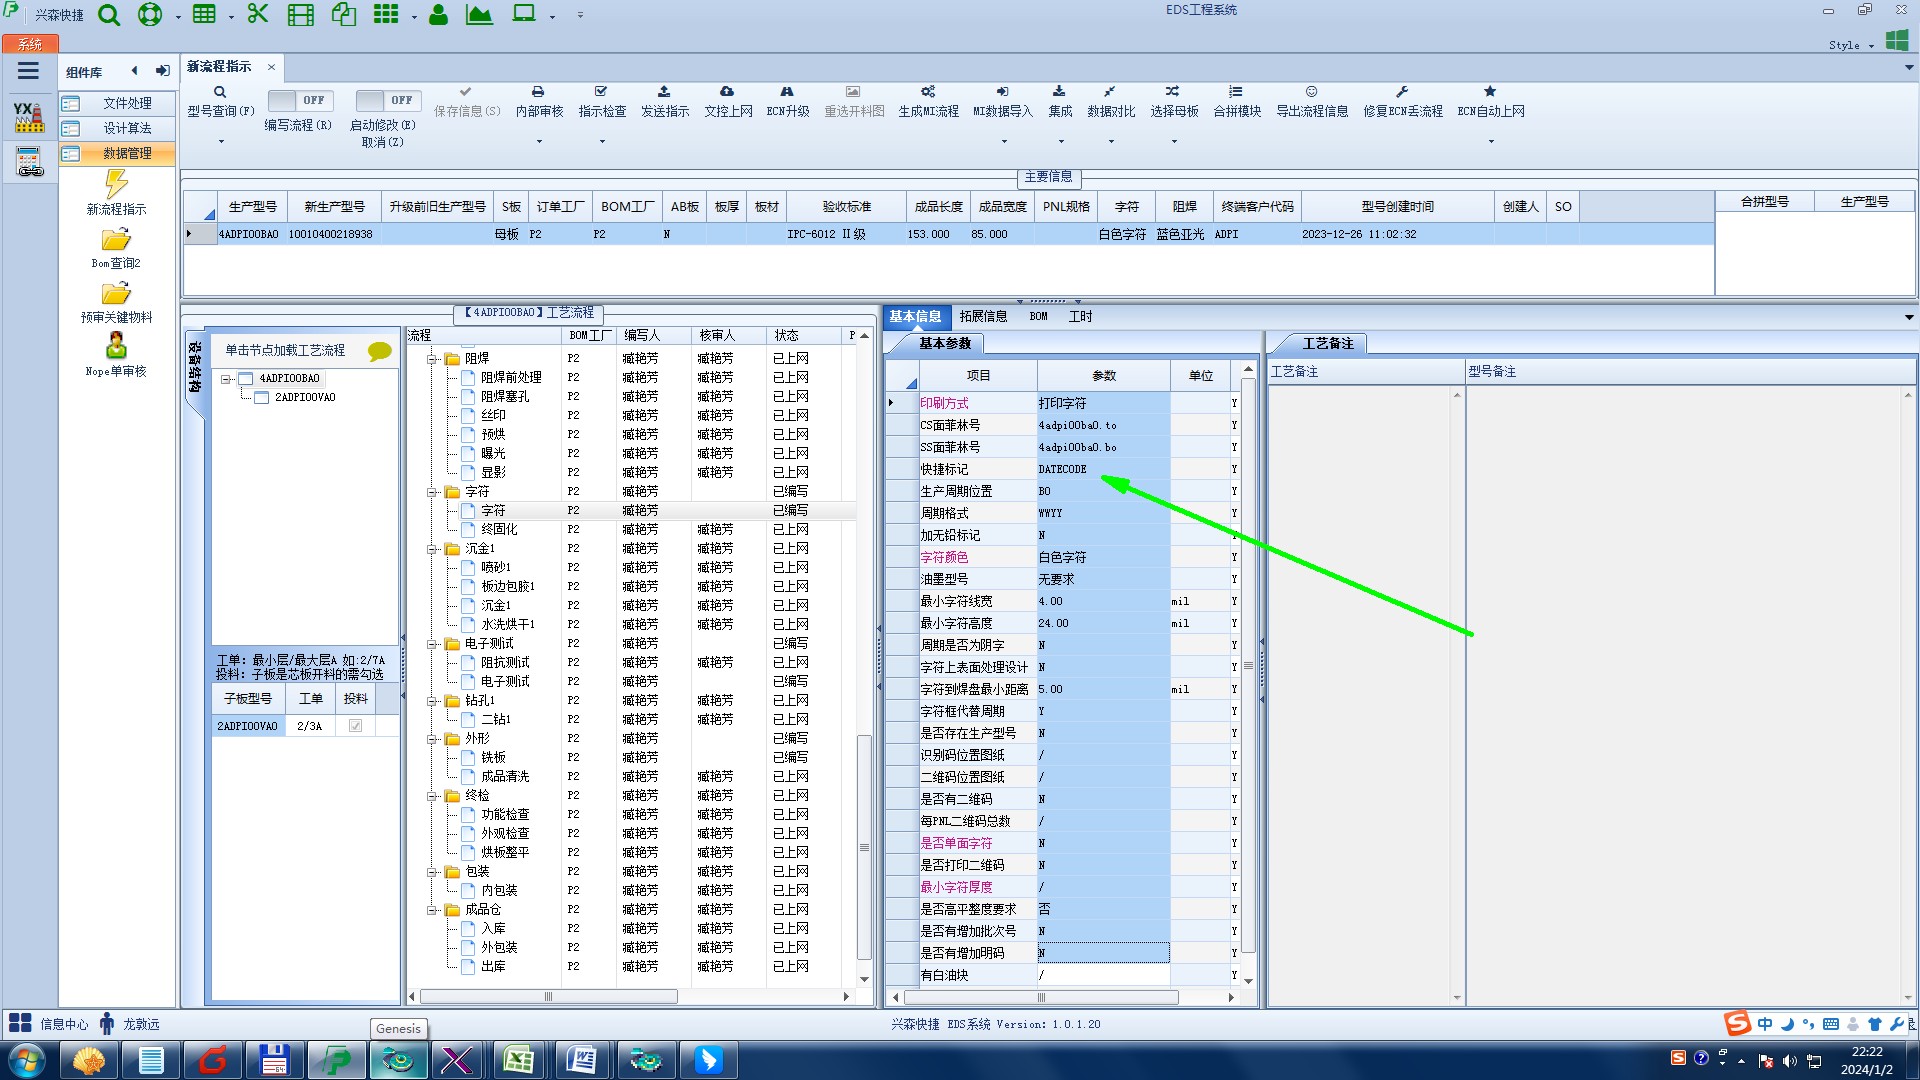Click the 内部审核 print icon
Image resolution: width=1920 pixels, height=1080 pixels.
coord(538,92)
